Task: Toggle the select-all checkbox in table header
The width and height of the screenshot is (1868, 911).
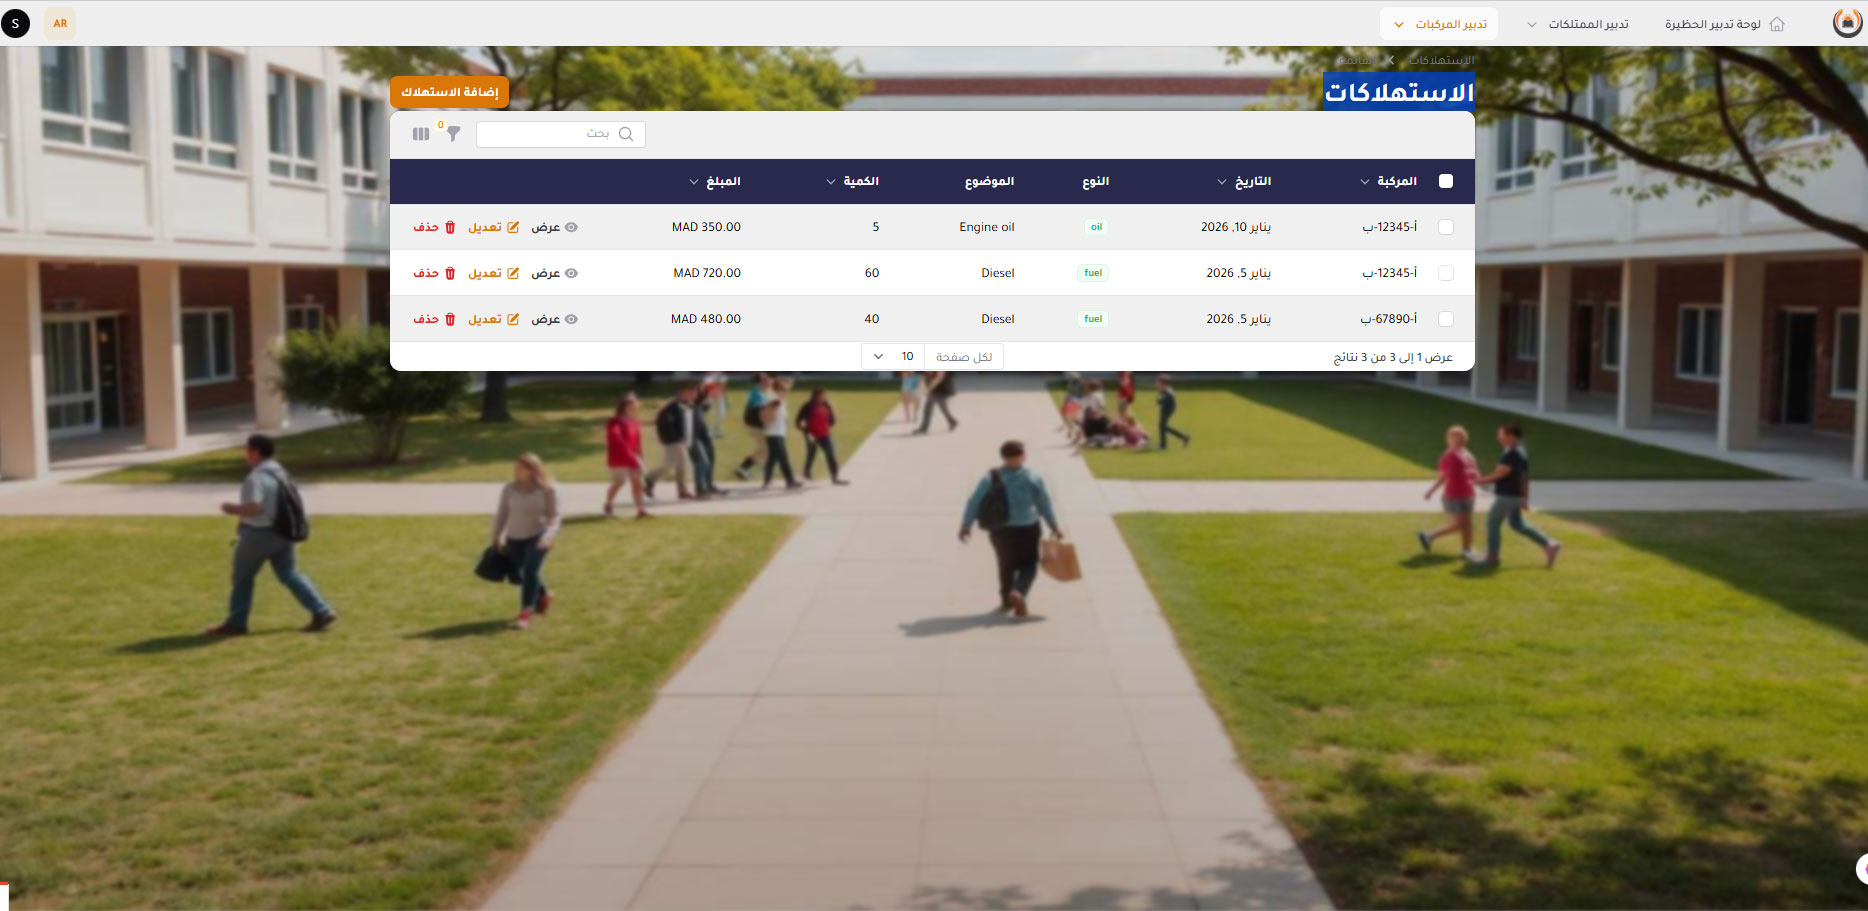Action: [x=1445, y=181]
